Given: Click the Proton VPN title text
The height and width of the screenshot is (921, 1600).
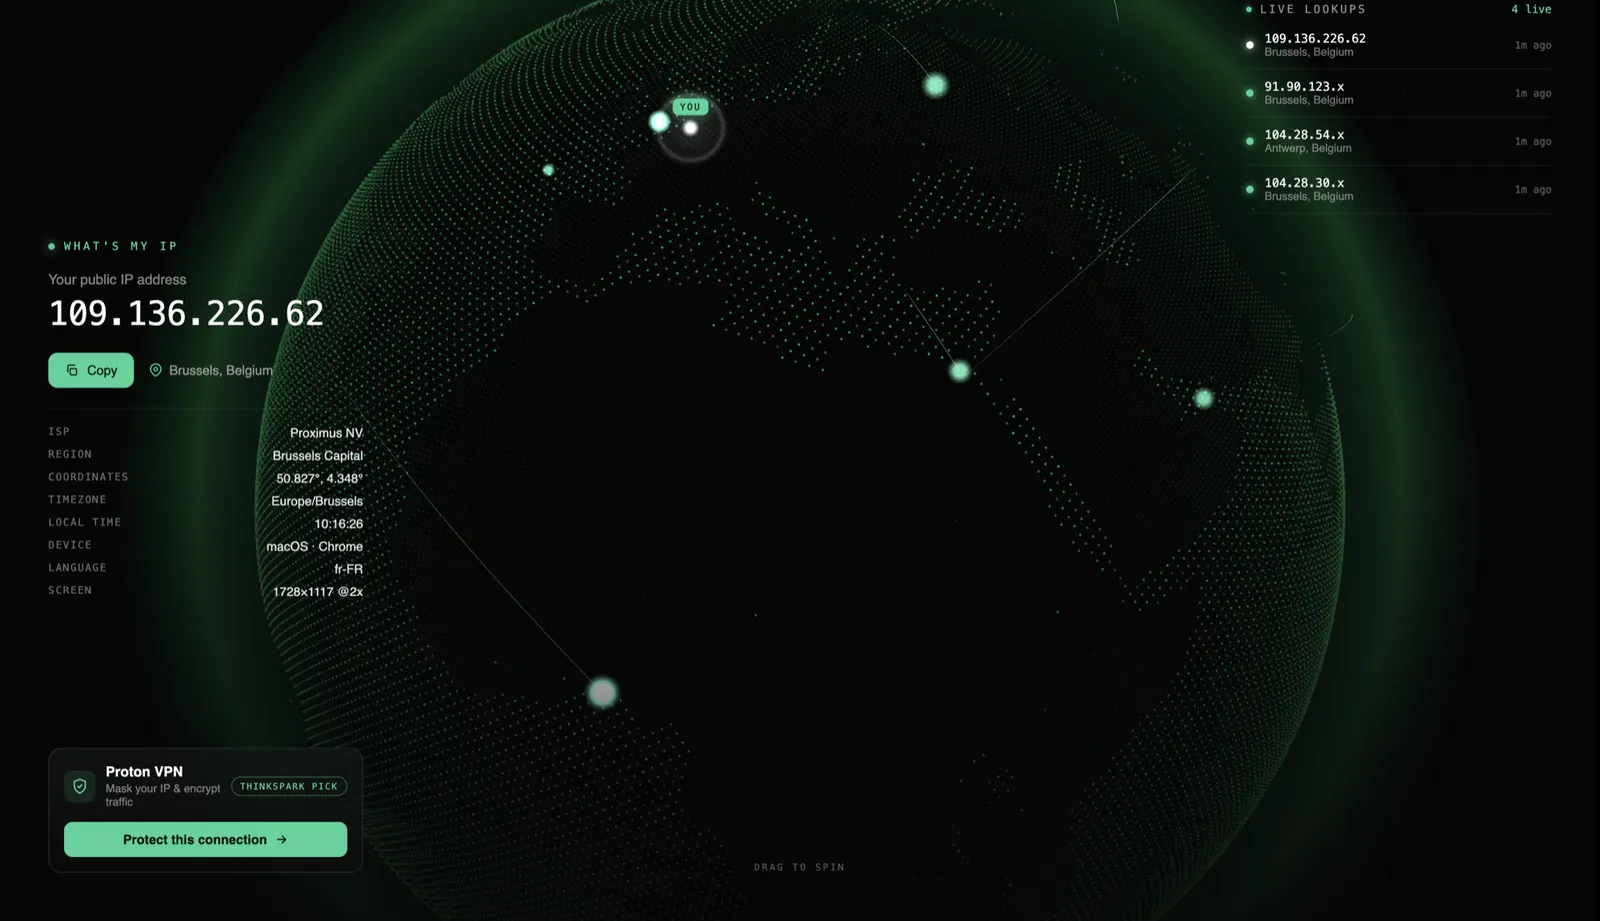Looking at the screenshot, I should click(144, 772).
